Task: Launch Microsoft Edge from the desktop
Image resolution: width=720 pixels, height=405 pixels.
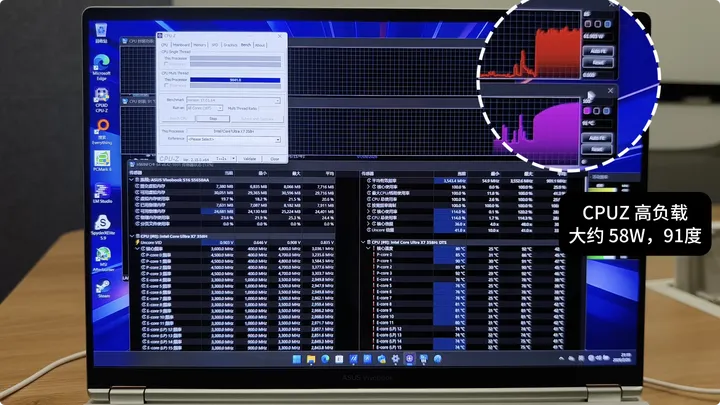Action: point(101,67)
